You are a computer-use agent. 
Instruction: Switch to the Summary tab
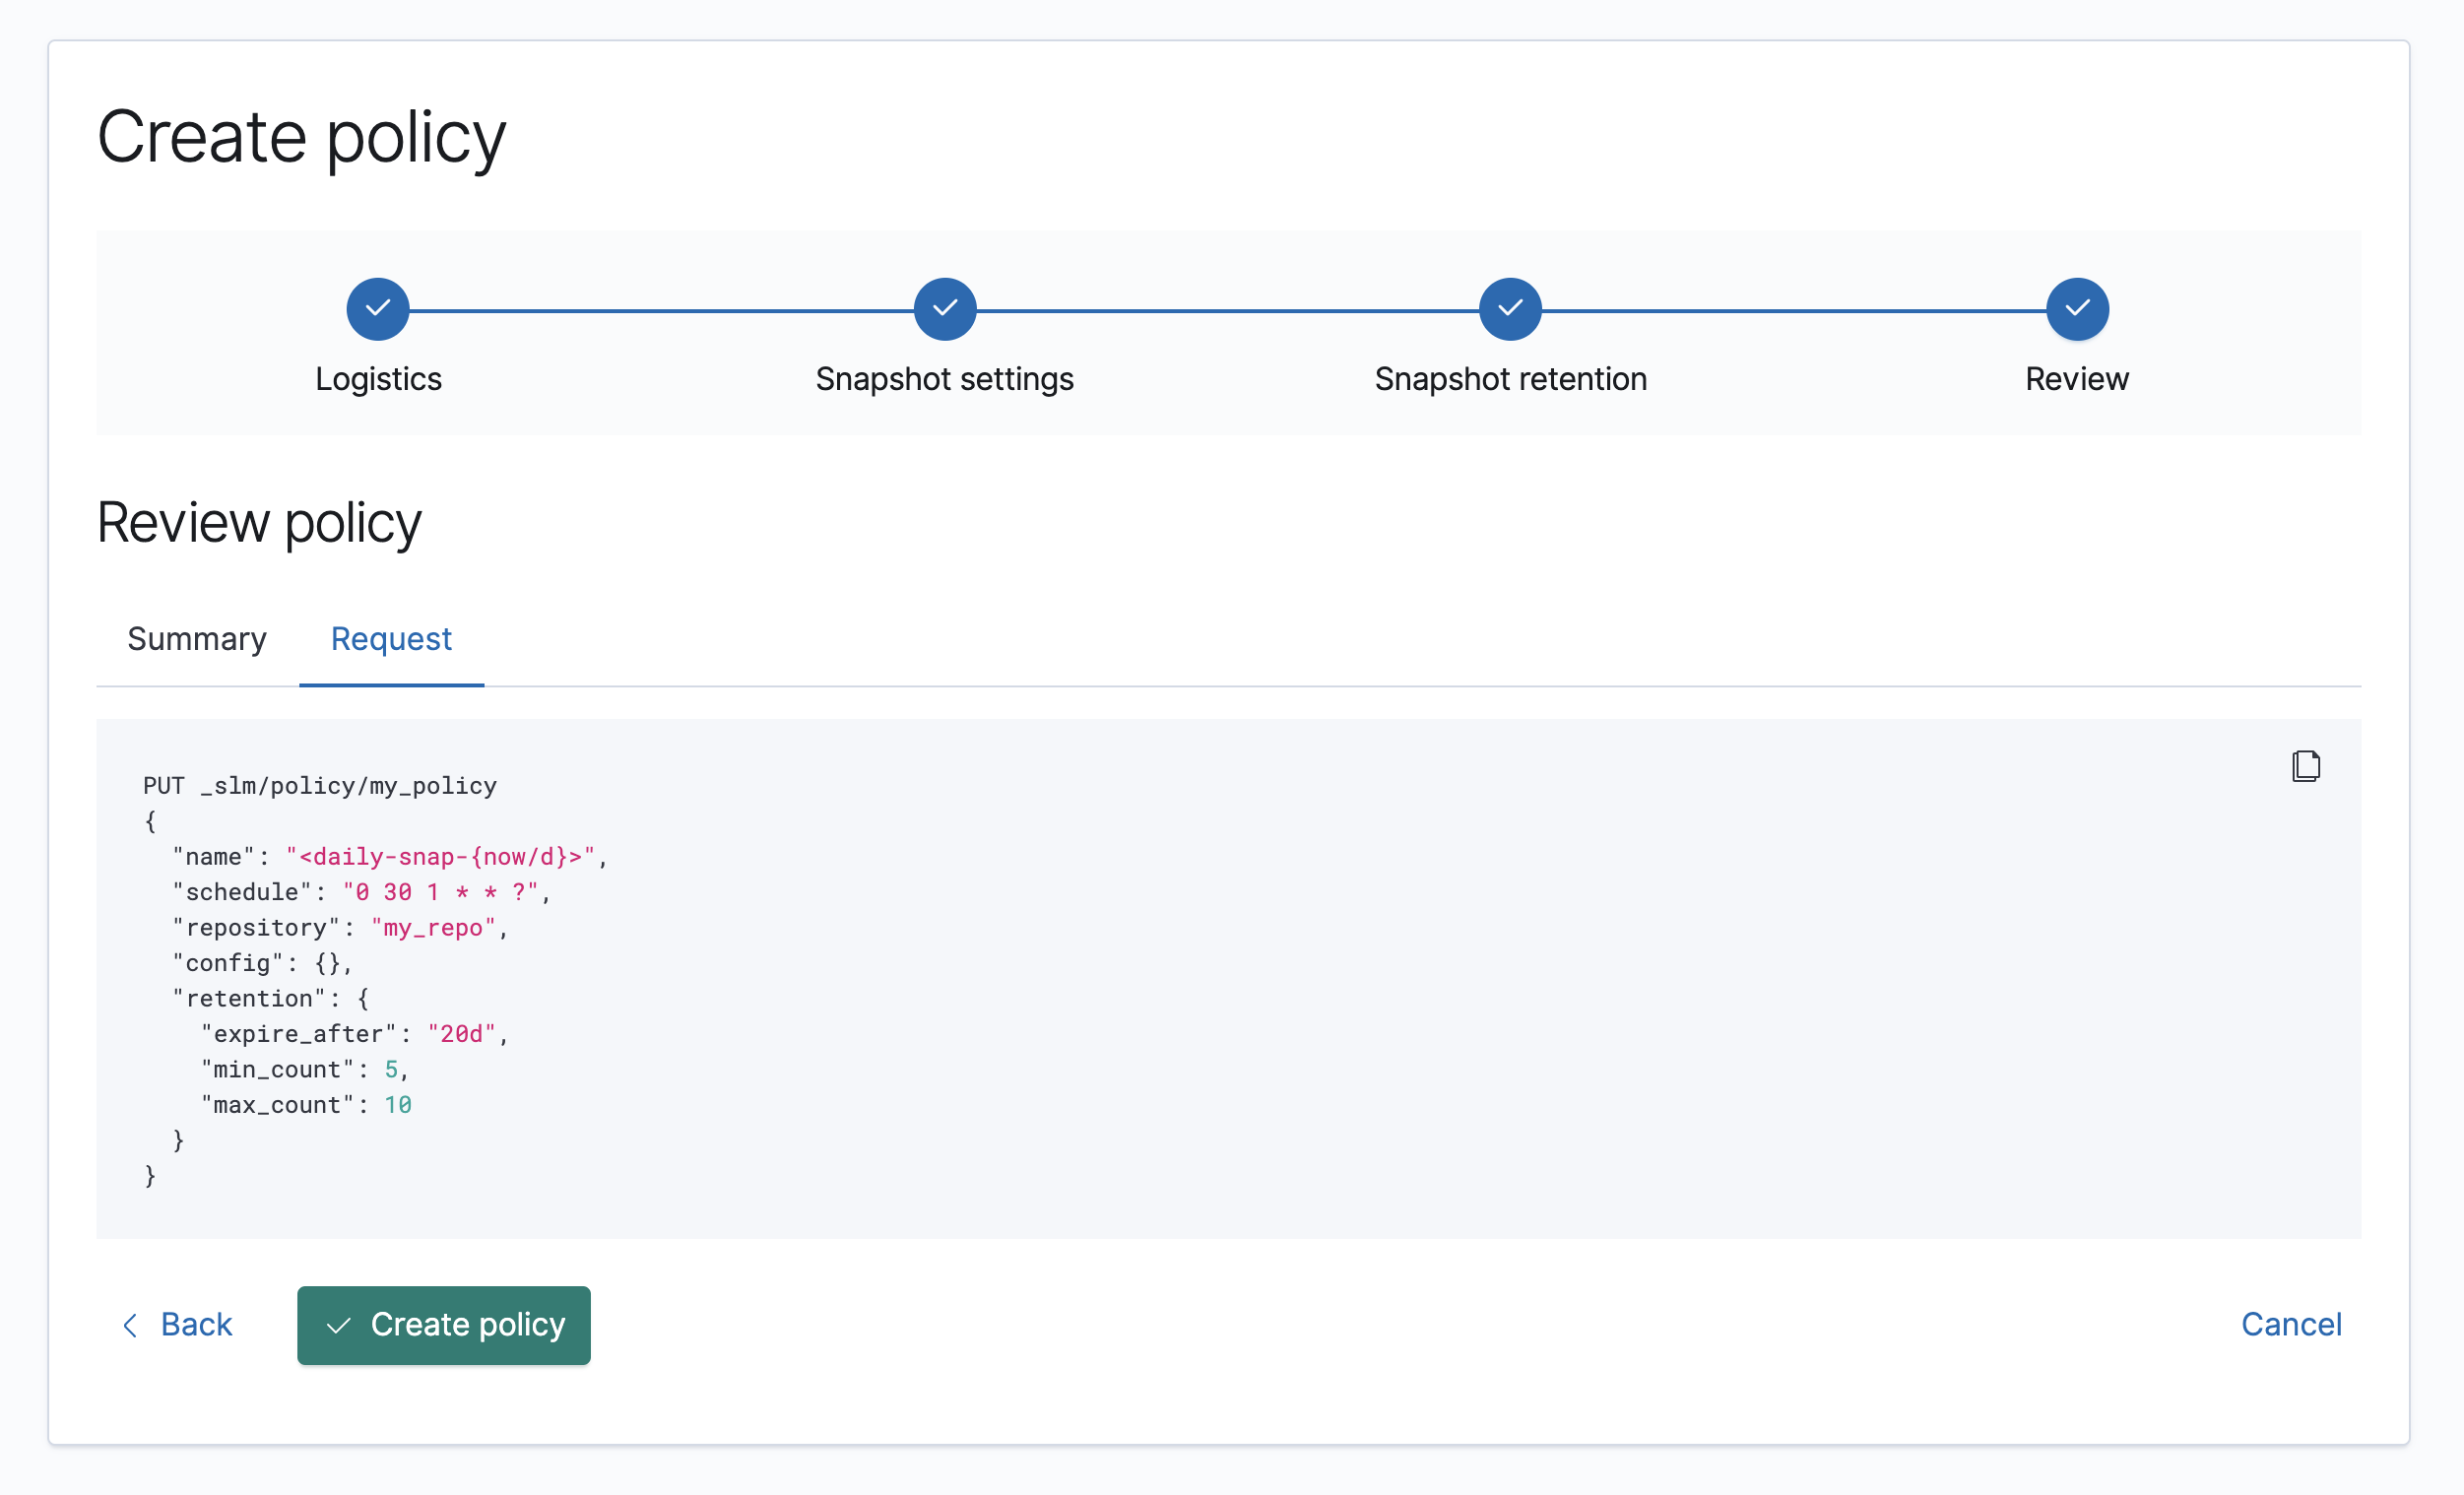tap(197, 639)
